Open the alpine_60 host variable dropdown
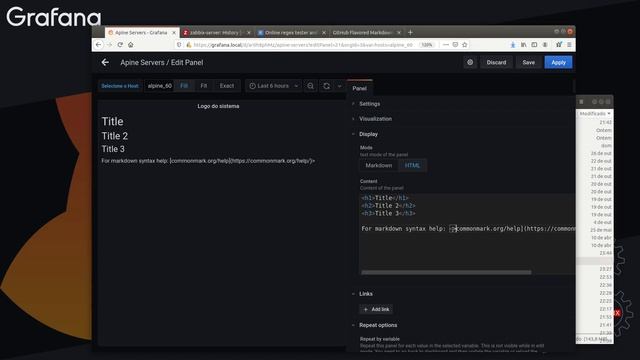 pyautogui.click(x=160, y=86)
